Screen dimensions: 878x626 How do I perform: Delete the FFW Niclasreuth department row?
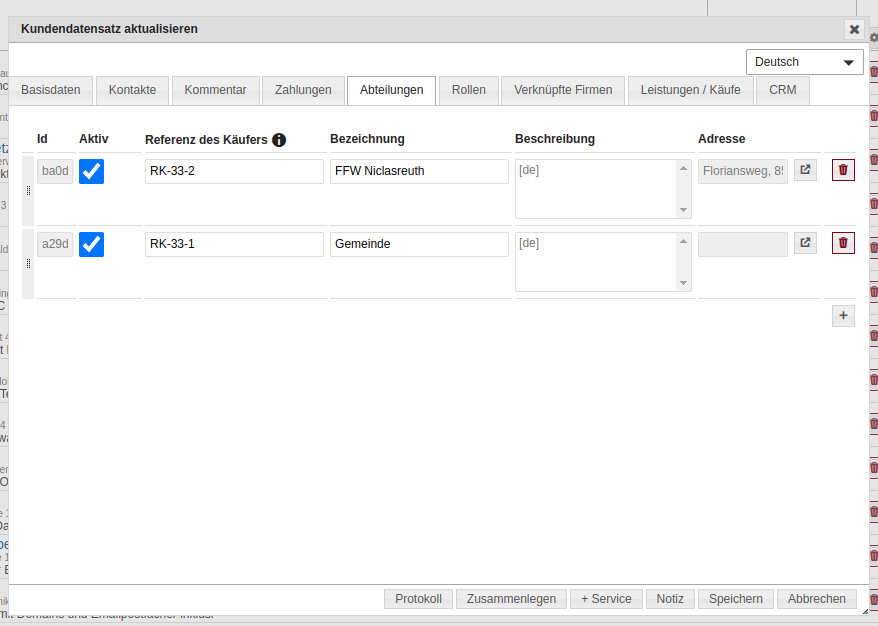(x=843, y=170)
